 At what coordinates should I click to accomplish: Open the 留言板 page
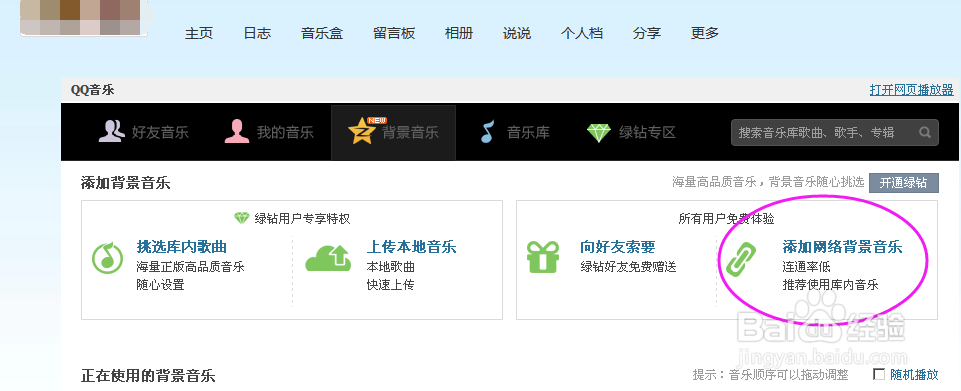(x=394, y=33)
